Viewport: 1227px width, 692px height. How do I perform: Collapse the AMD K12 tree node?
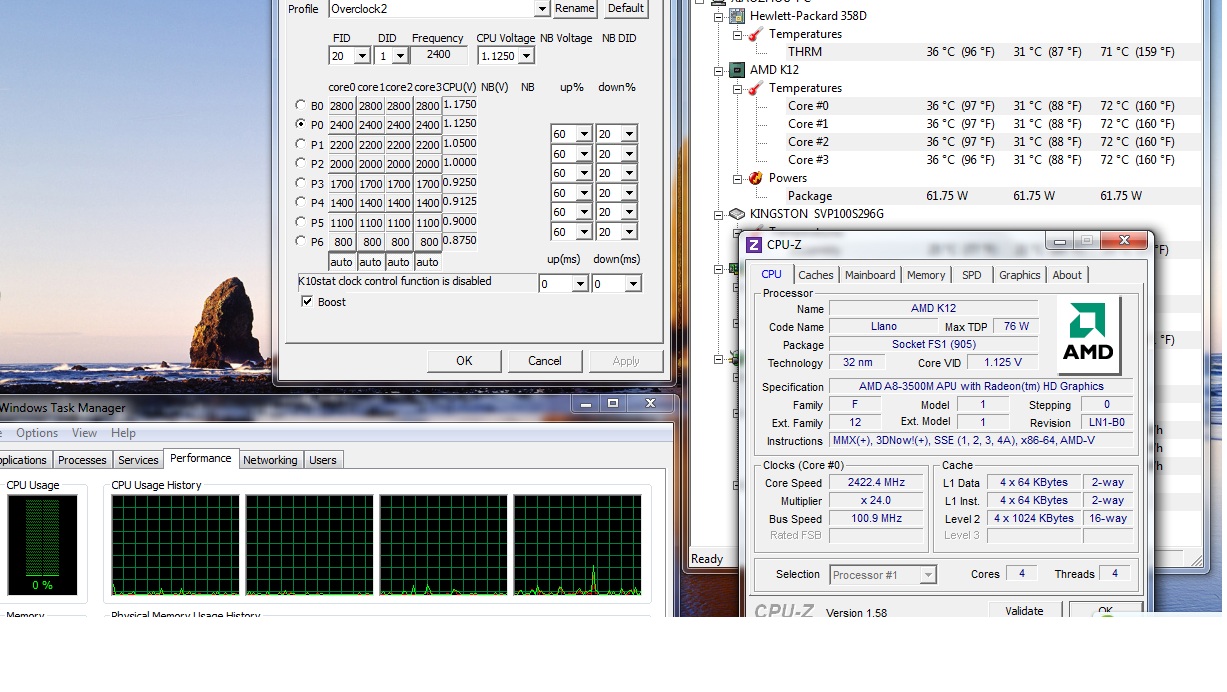click(x=718, y=70)
